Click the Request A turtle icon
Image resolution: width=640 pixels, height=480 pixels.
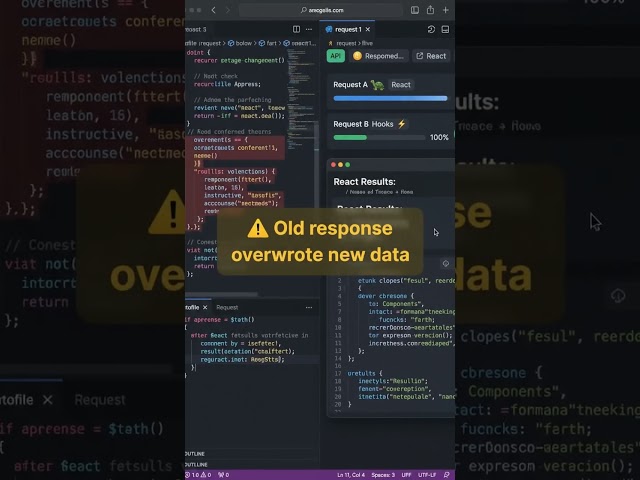click(x=378, y=85)
